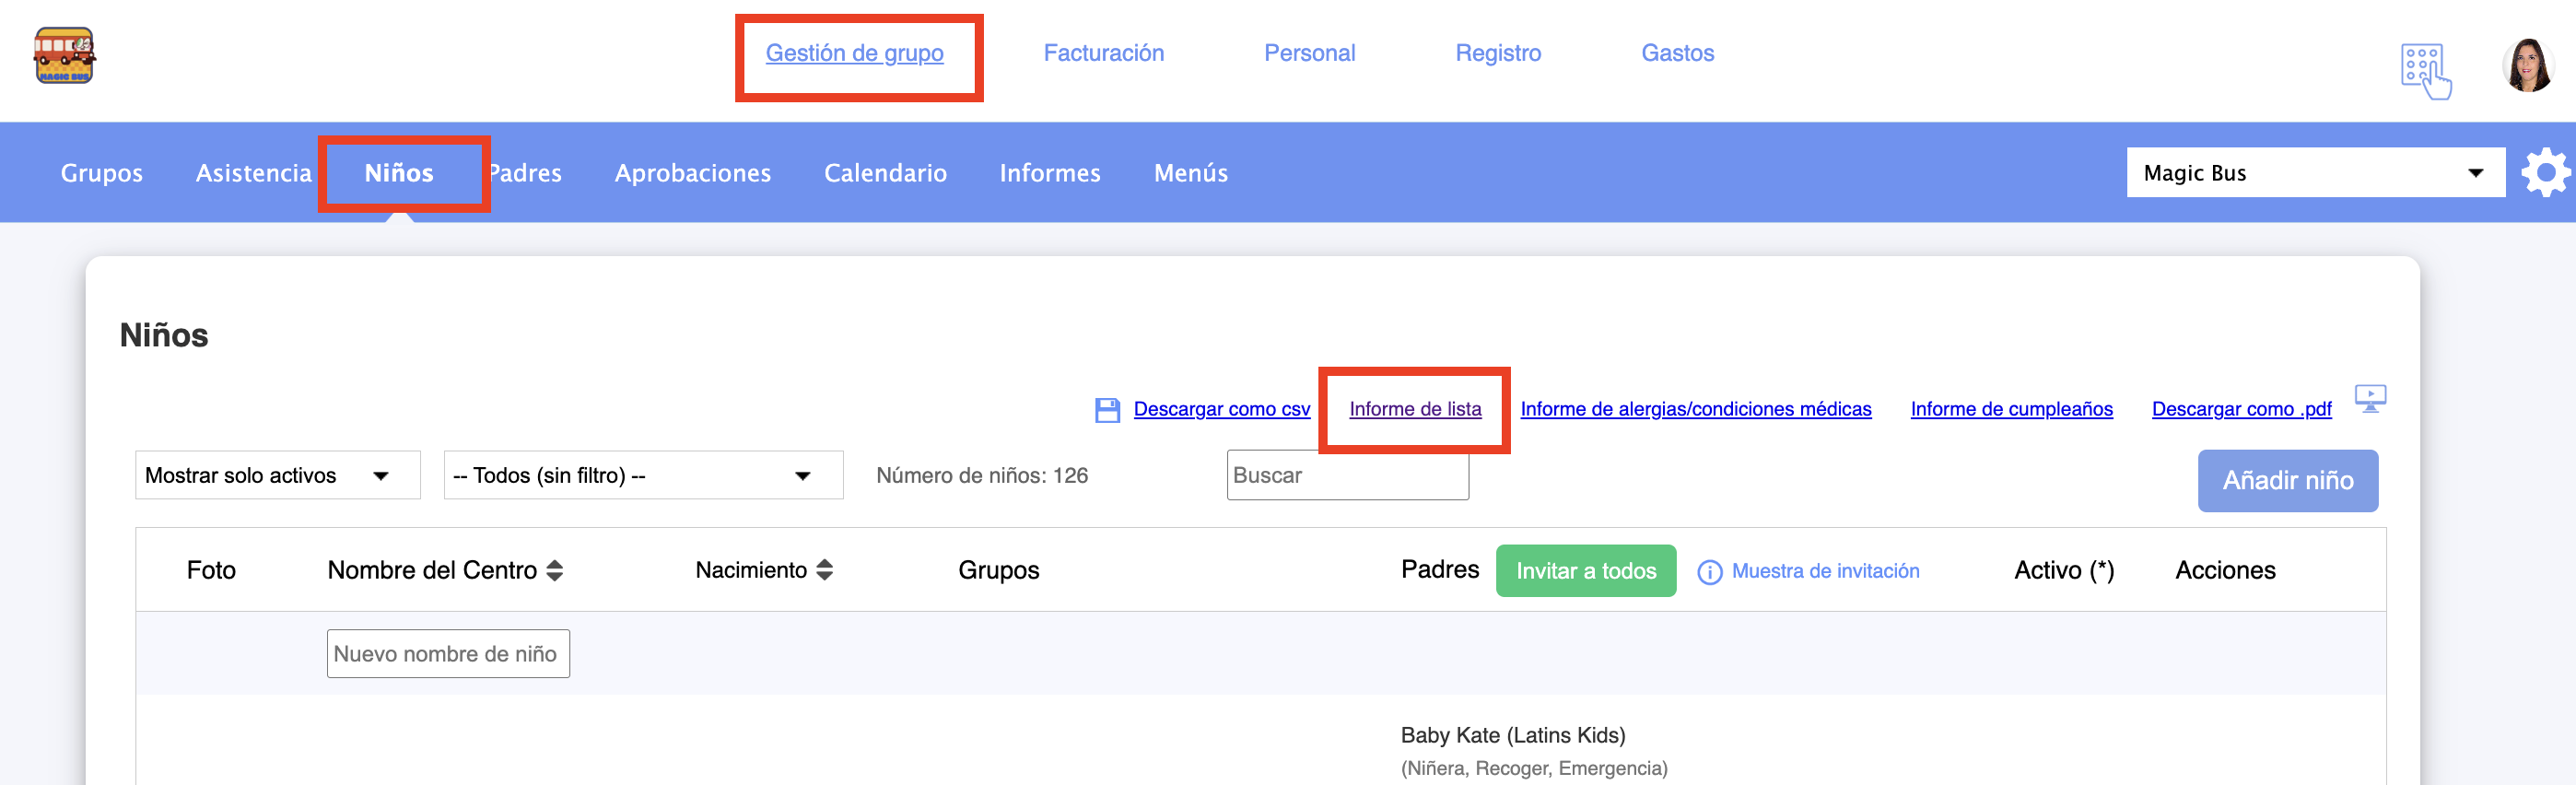The height and width of the screenshot is (785, 2576).
Task: Click the monitor tutorial video icon
Action: click(x=2370, y=399)
